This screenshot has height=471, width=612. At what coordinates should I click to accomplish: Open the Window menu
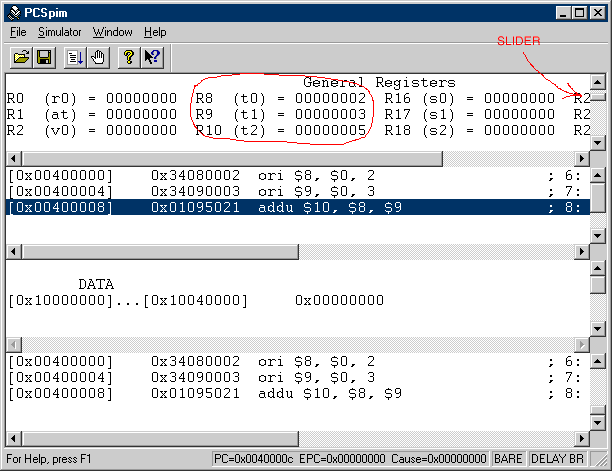pyautogui.click(x=112, y=32)
